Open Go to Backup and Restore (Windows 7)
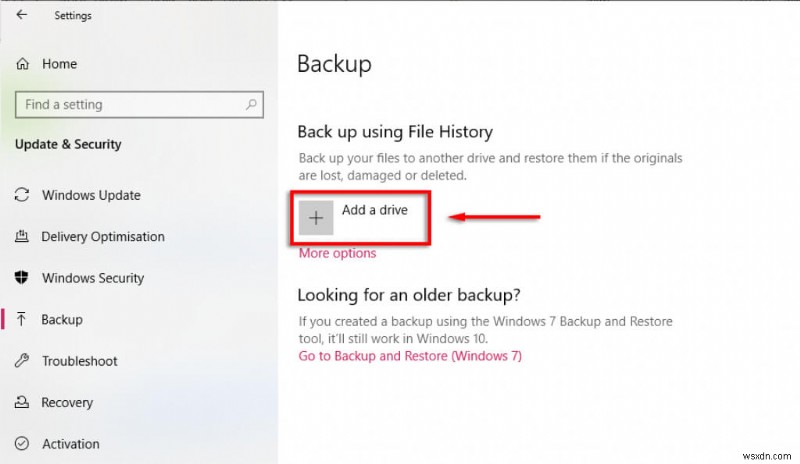Viewport: 800px width, 464px height. coord(410,356)
